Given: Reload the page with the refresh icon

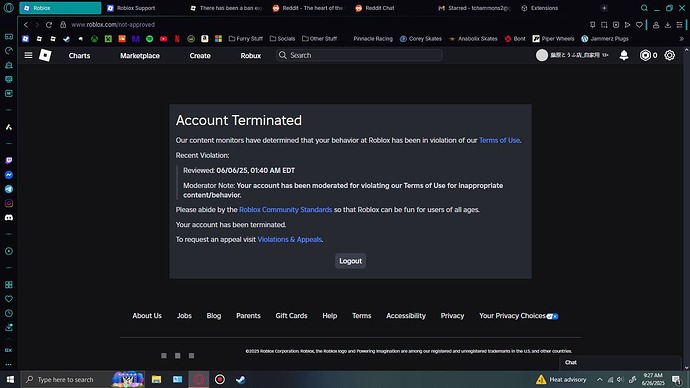Looking at the screenshot, I should (x=49, y=25).
